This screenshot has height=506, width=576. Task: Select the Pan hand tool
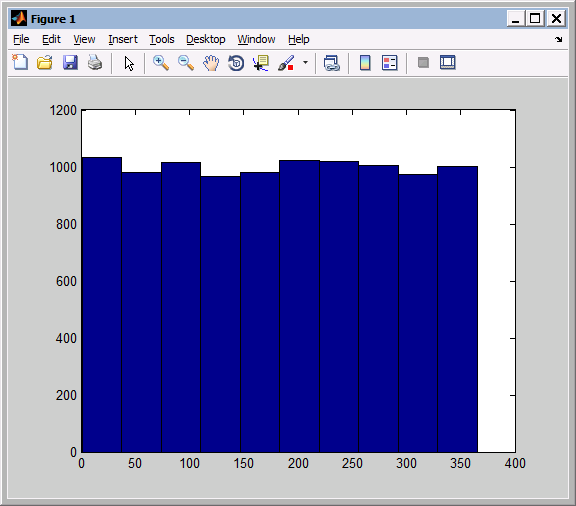(x=211, y=63)
